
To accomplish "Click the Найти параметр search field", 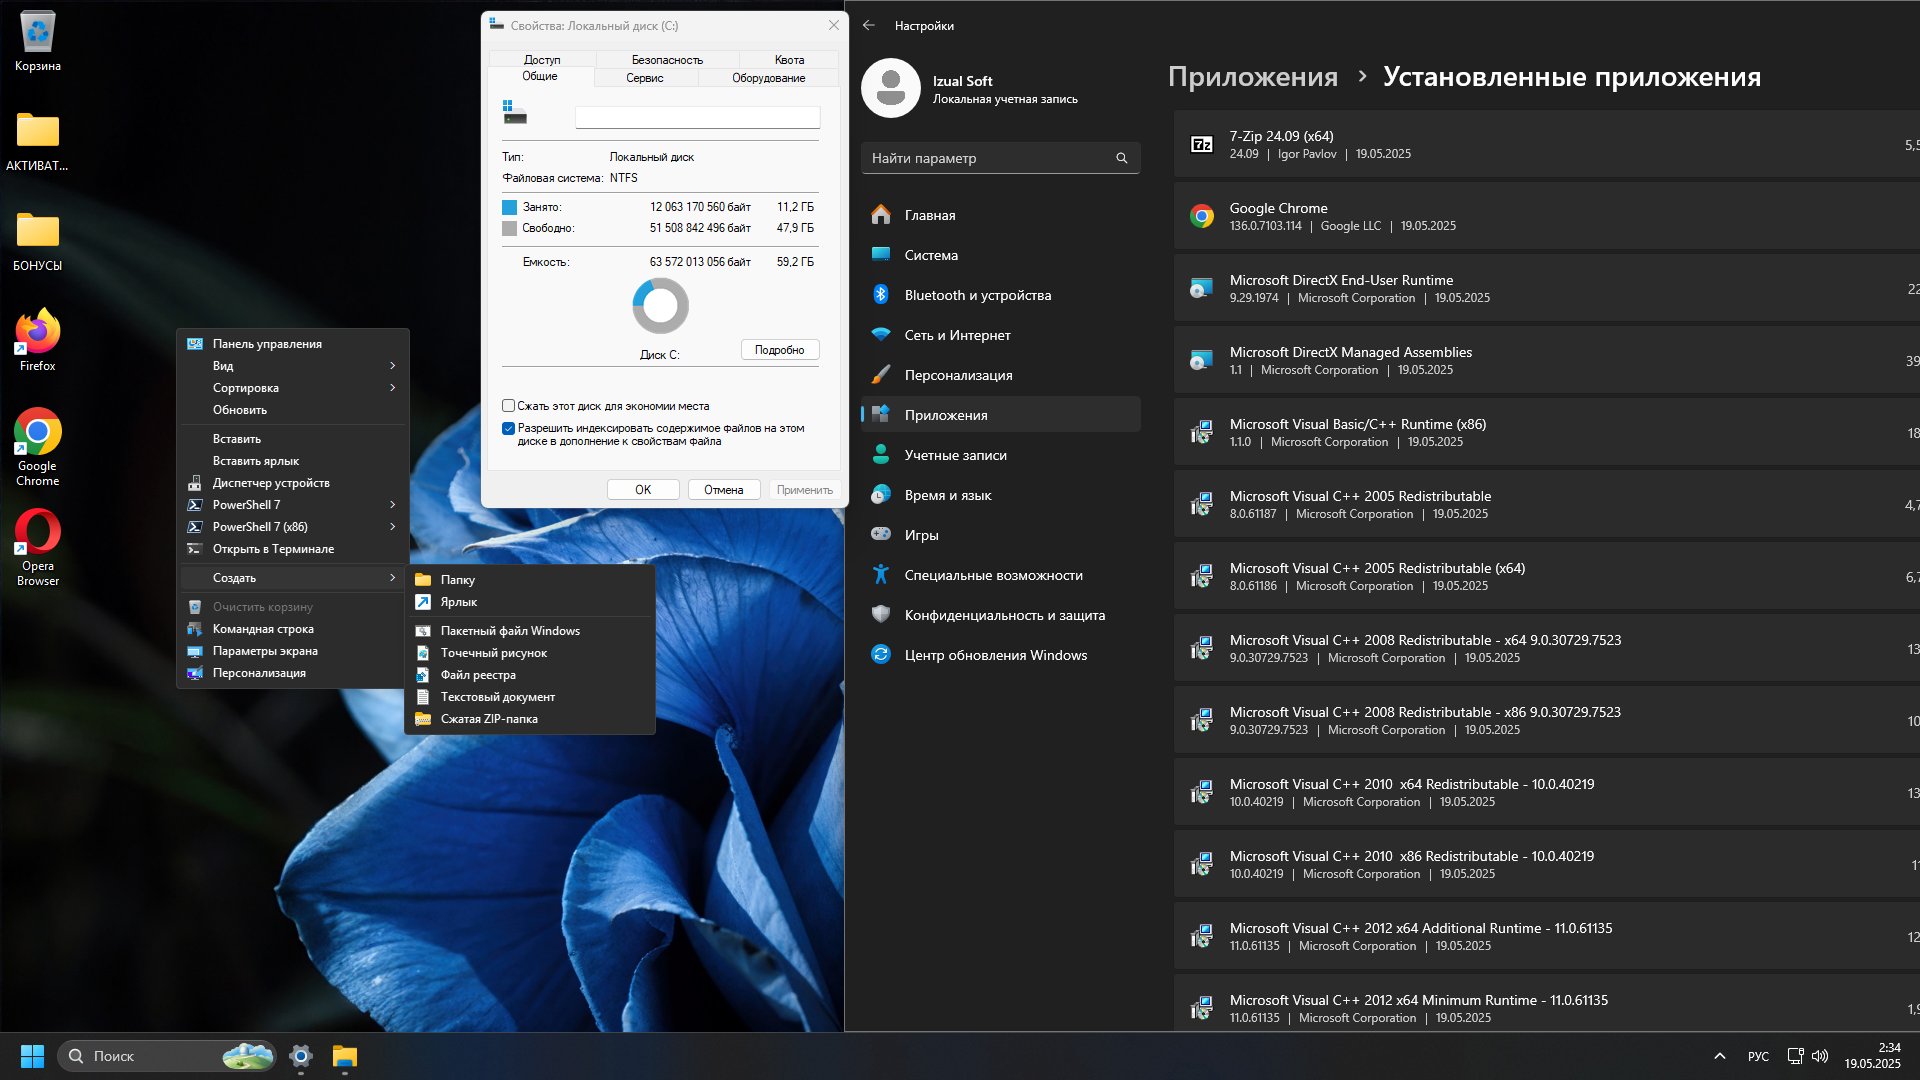I will pyautogui.click(x=1000, y=158).
